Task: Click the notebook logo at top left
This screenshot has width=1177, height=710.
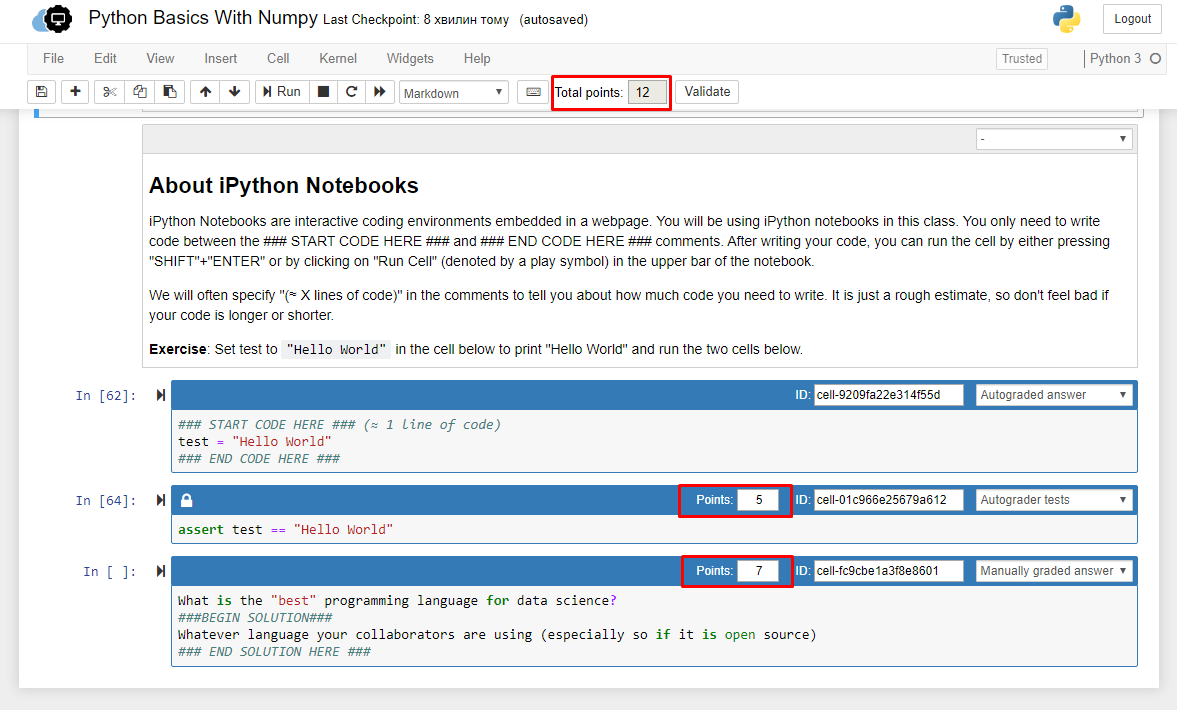Action: click(x=53, y=19)
